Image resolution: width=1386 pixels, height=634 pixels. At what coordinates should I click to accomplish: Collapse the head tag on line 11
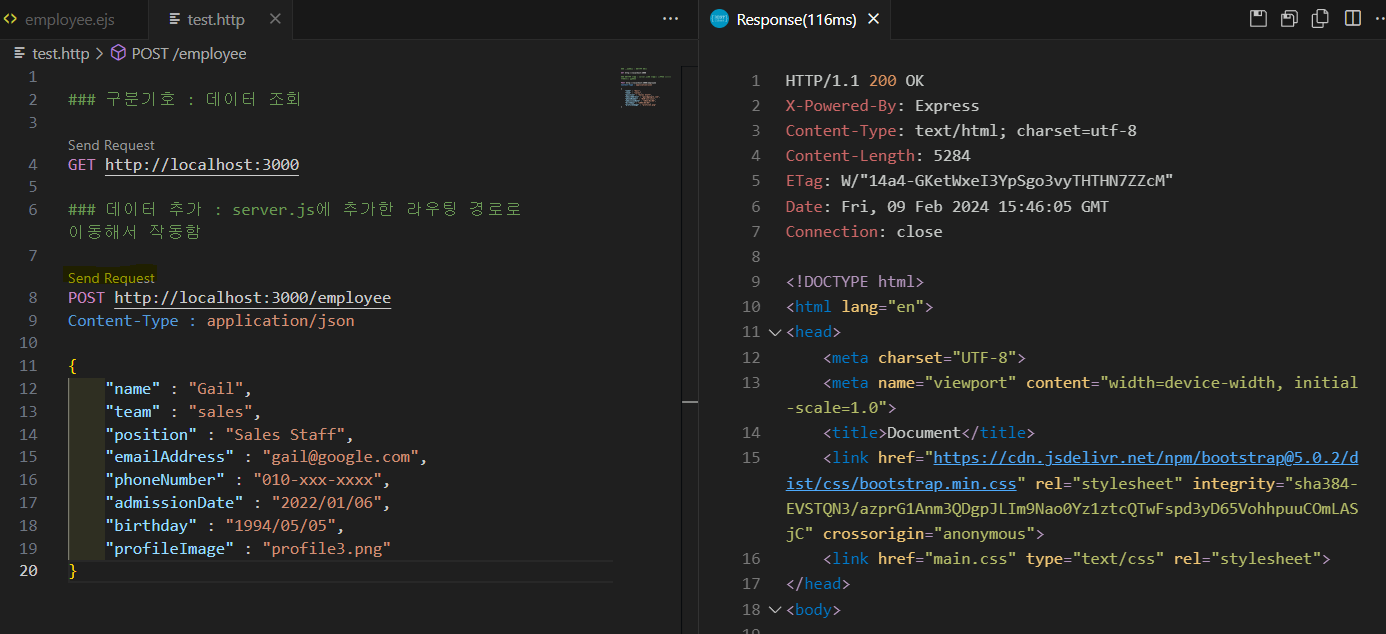tap(774, 332)
